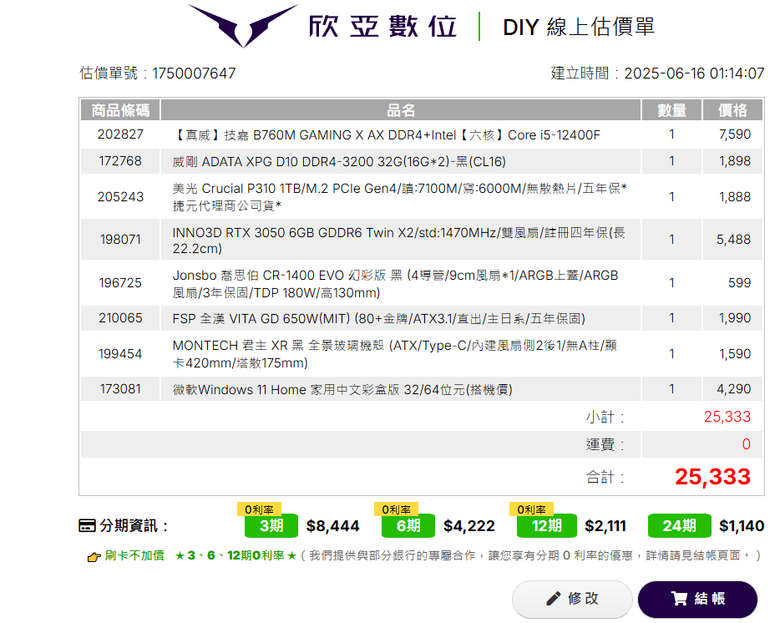Click product code 202827
This screenshot has width=780, height=623.
pos(120,134)
